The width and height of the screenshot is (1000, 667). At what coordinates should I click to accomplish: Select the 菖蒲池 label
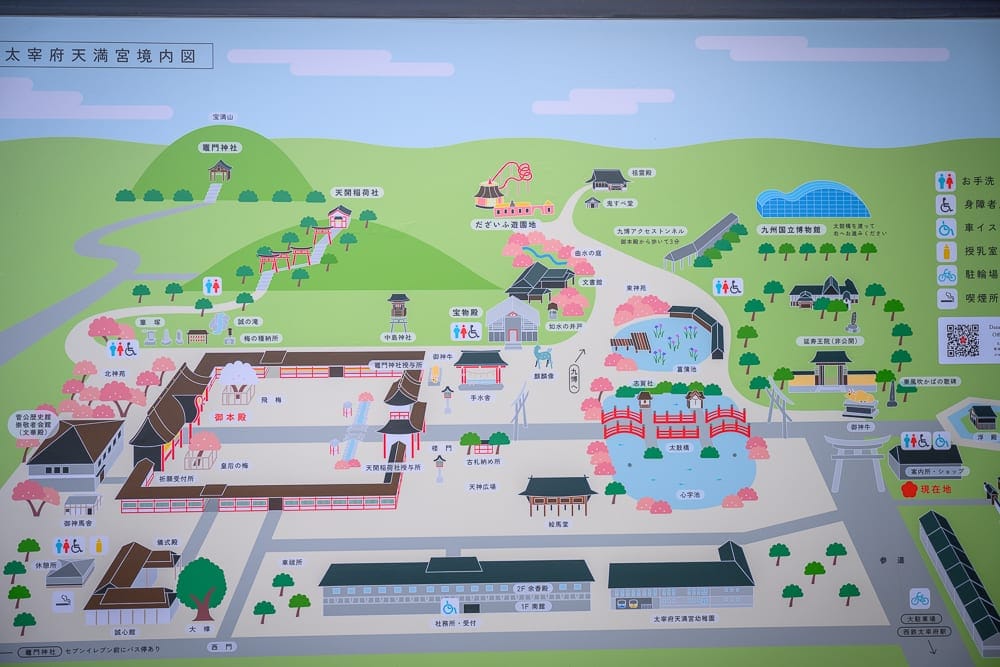pos(686,369)
